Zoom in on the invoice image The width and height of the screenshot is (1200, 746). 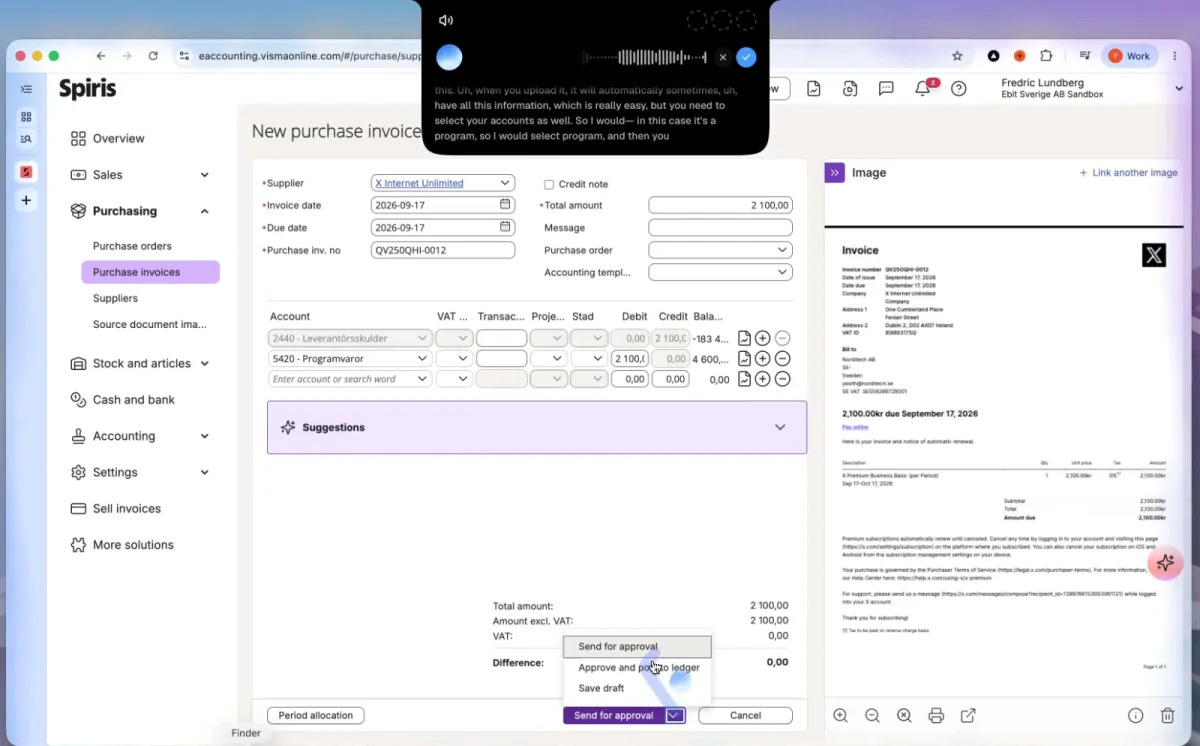pos(841,716)
